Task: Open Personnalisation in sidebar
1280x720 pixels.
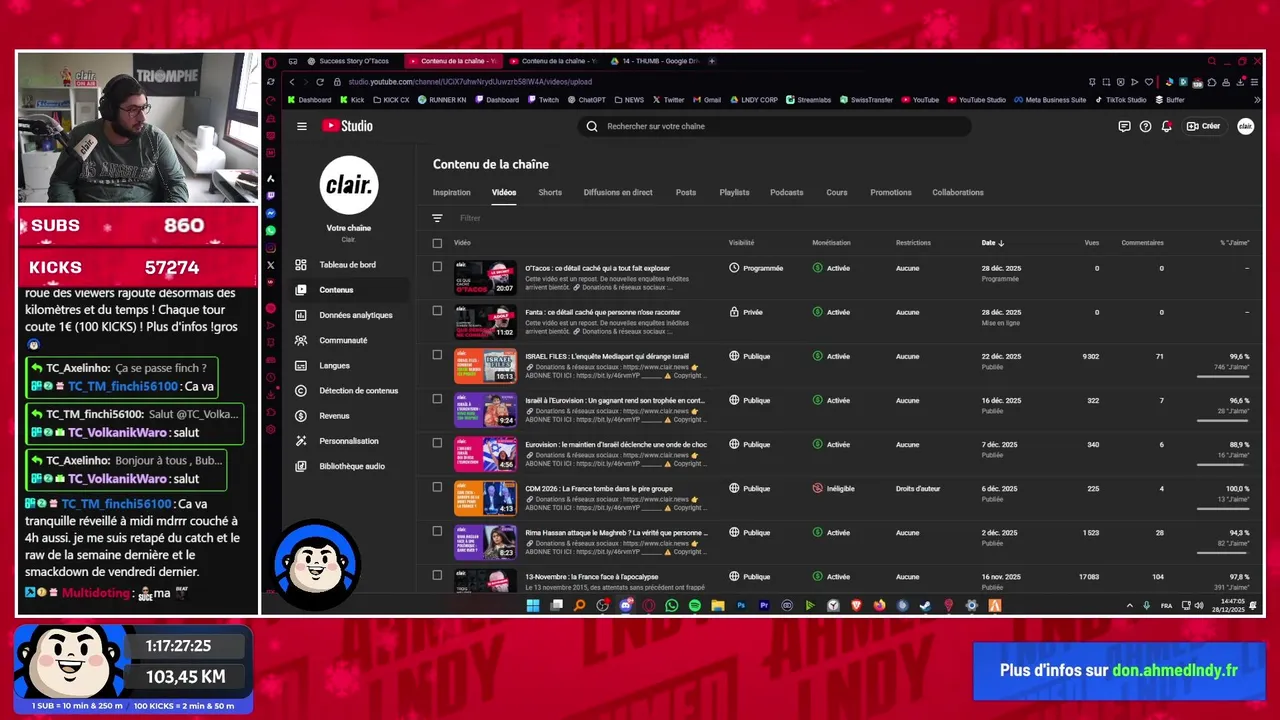Action: [x=348, y=441]
